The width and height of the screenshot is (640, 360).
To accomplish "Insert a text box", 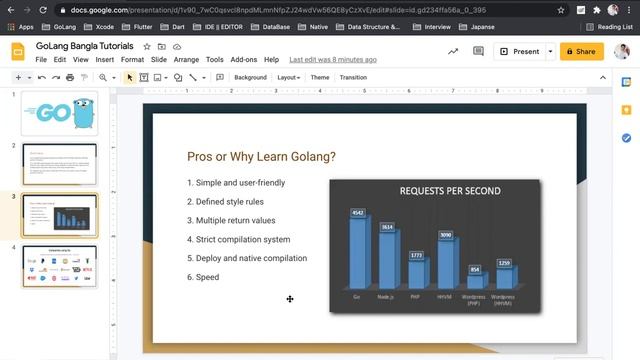I will (x=144, y=78).
